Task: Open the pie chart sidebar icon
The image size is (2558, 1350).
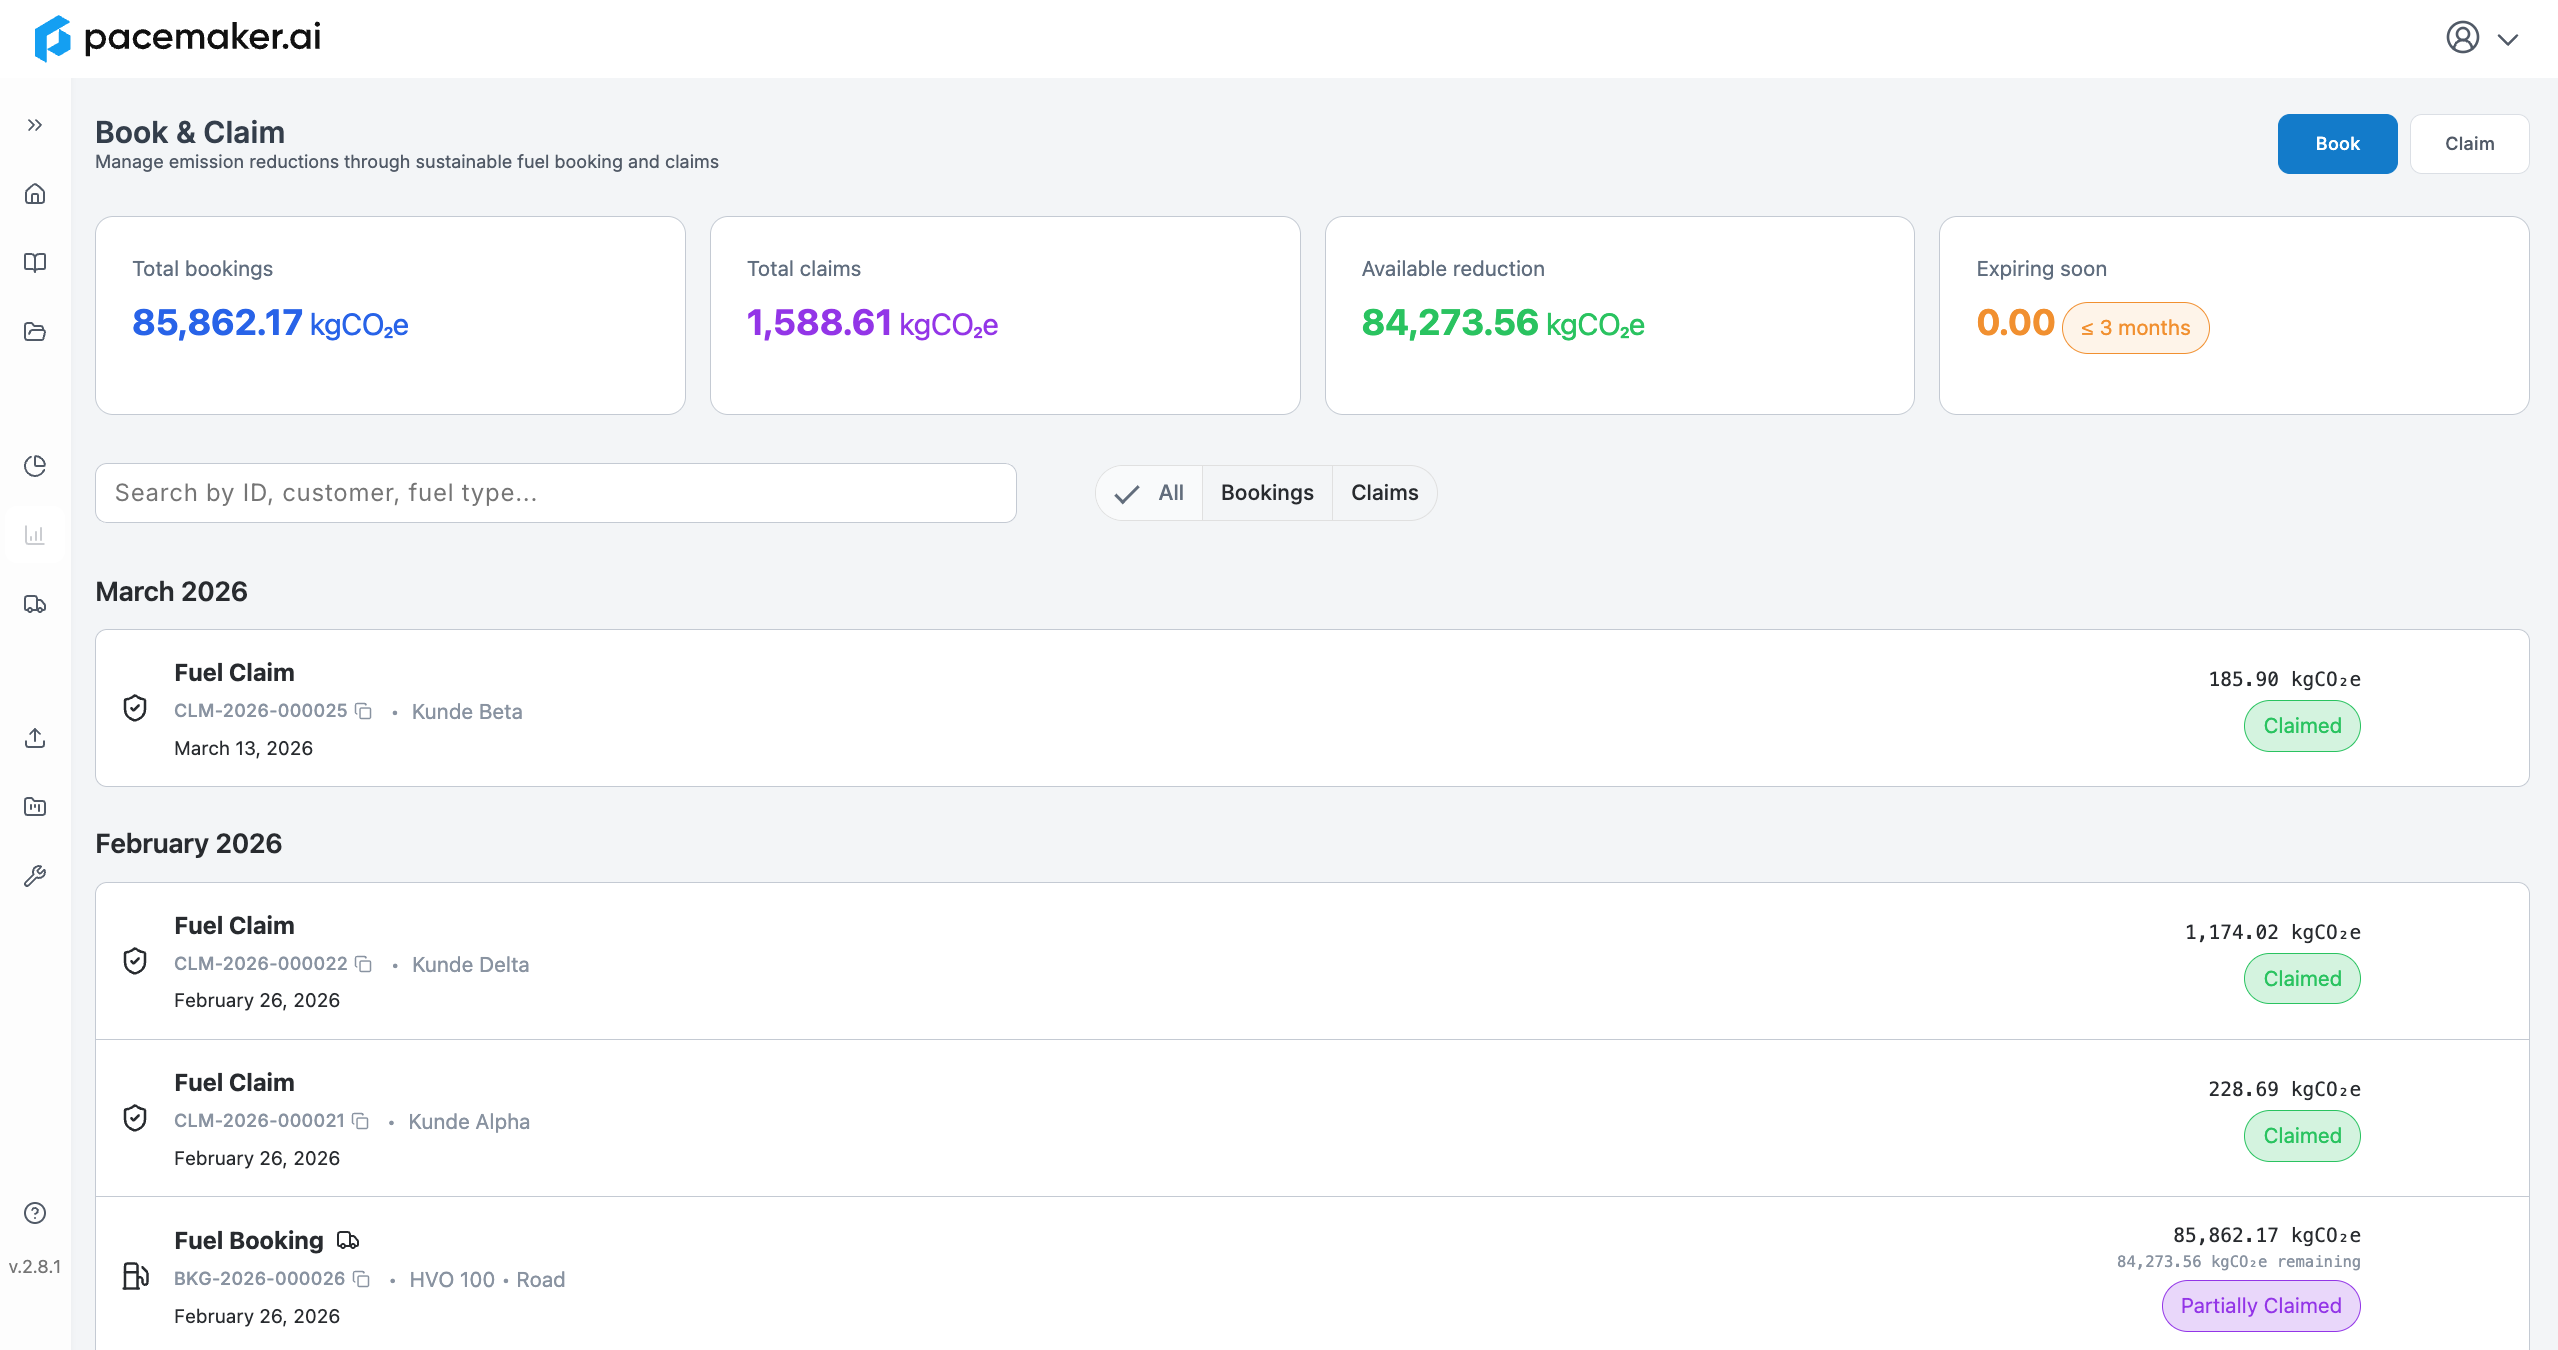Action: (x=35, y=466)
